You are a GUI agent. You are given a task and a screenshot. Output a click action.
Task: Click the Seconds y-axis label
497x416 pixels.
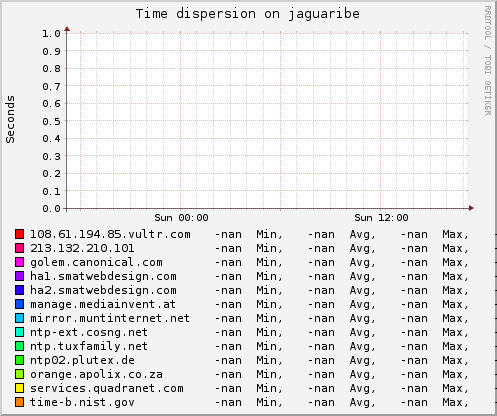pos(10,119)
